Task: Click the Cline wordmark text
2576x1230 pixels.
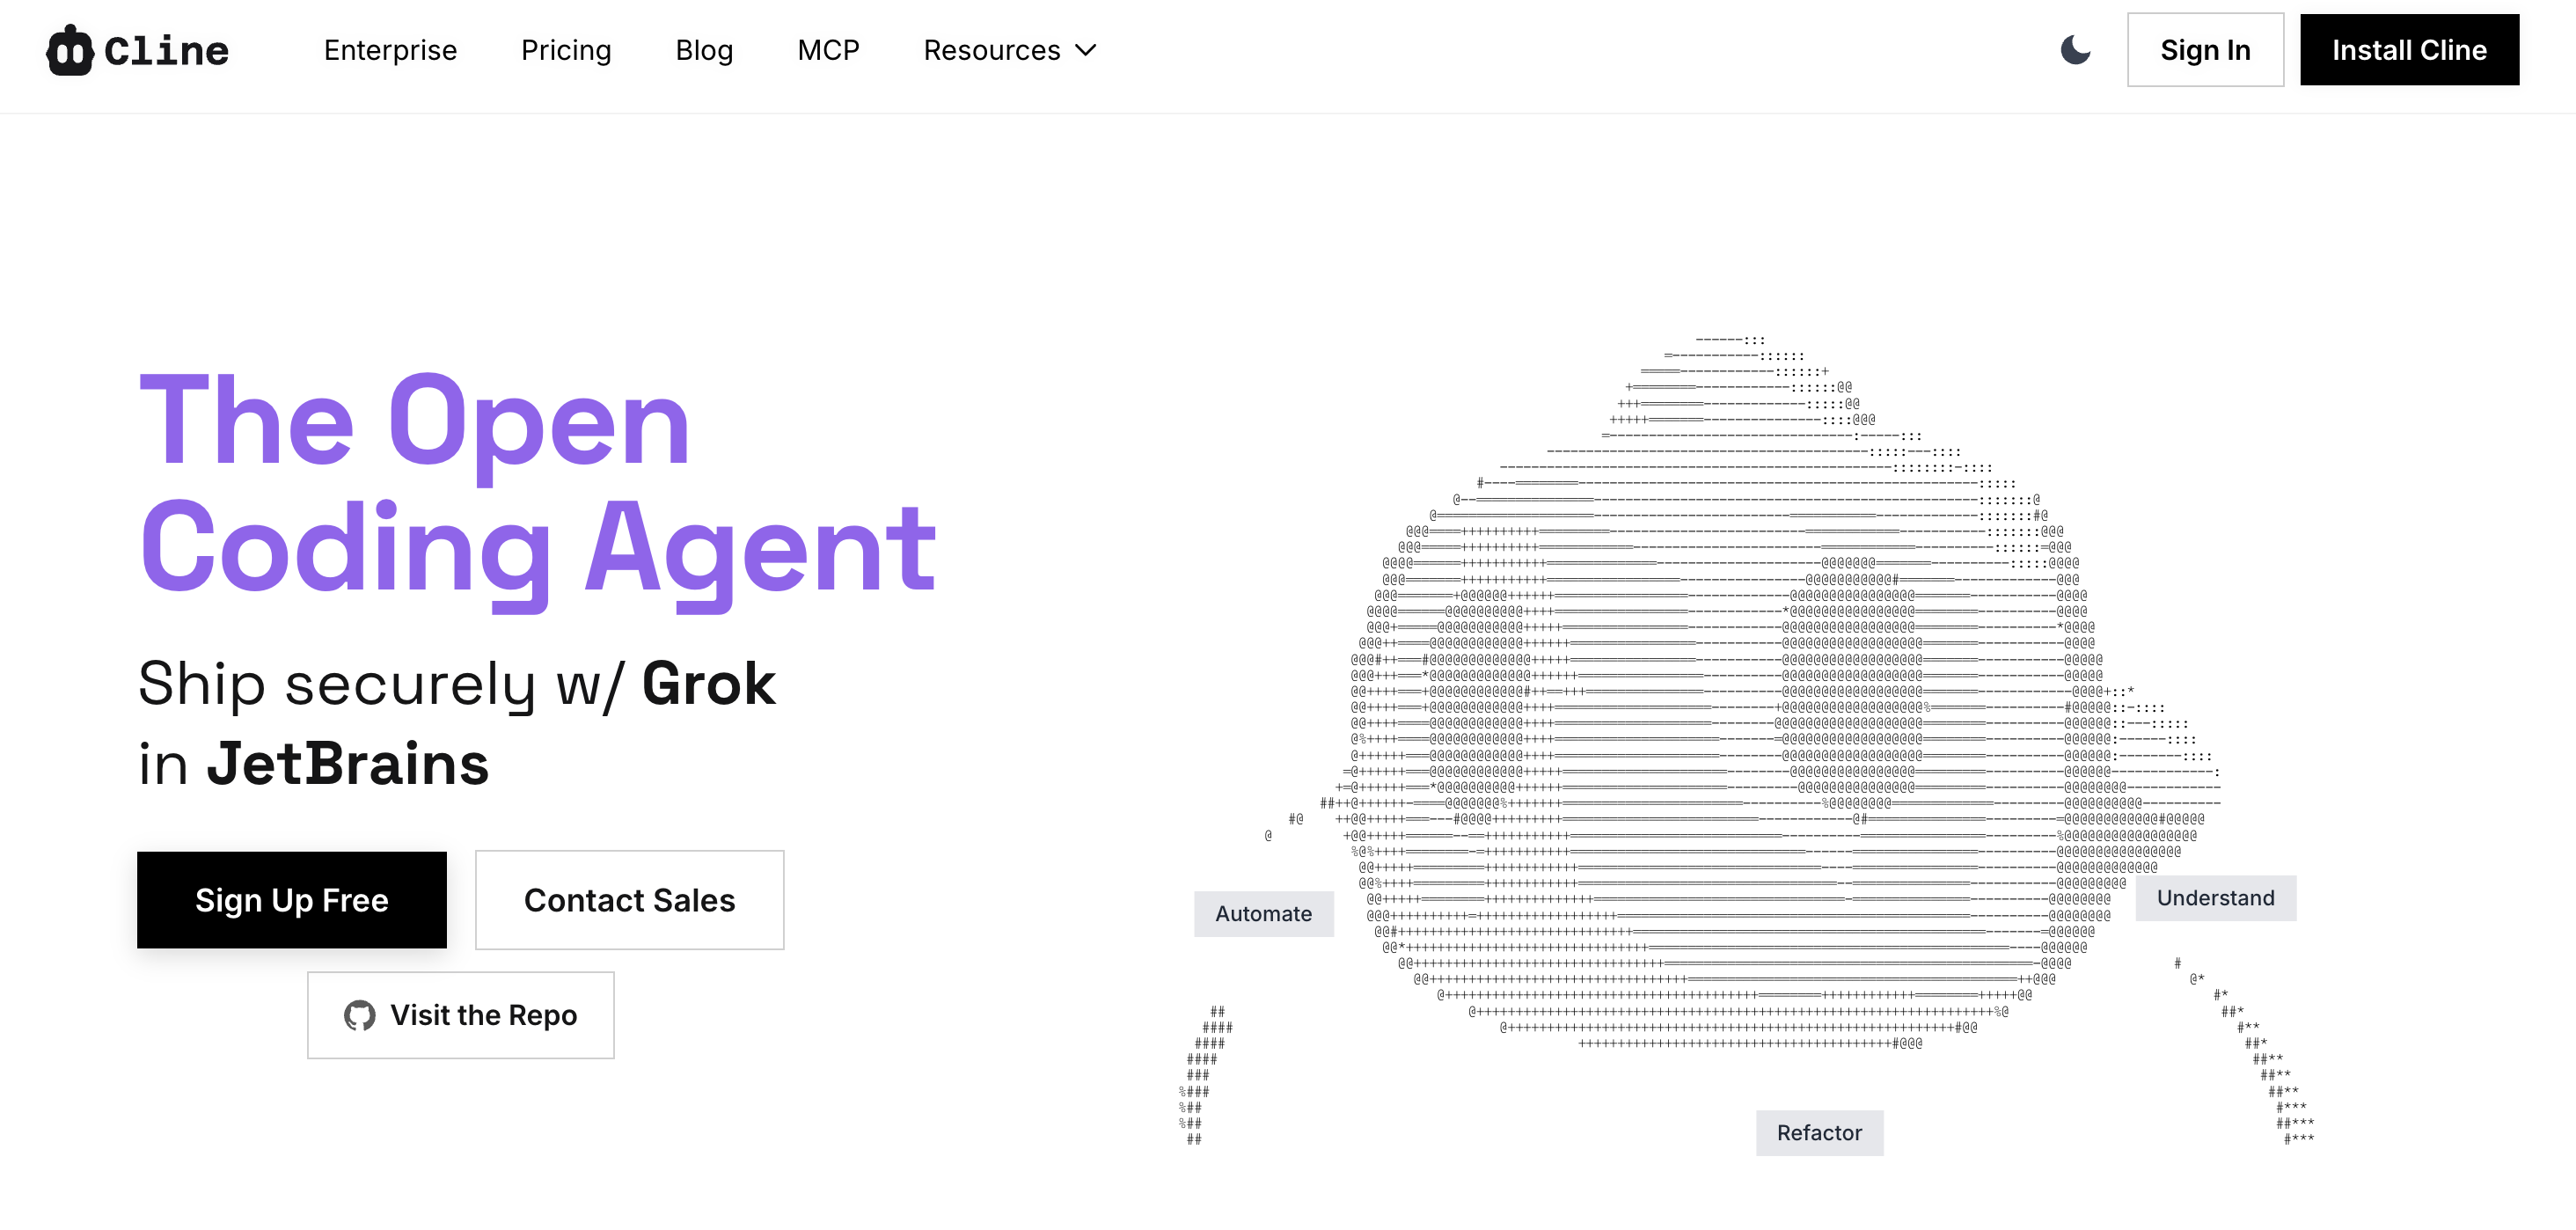Action: [166, 50]
